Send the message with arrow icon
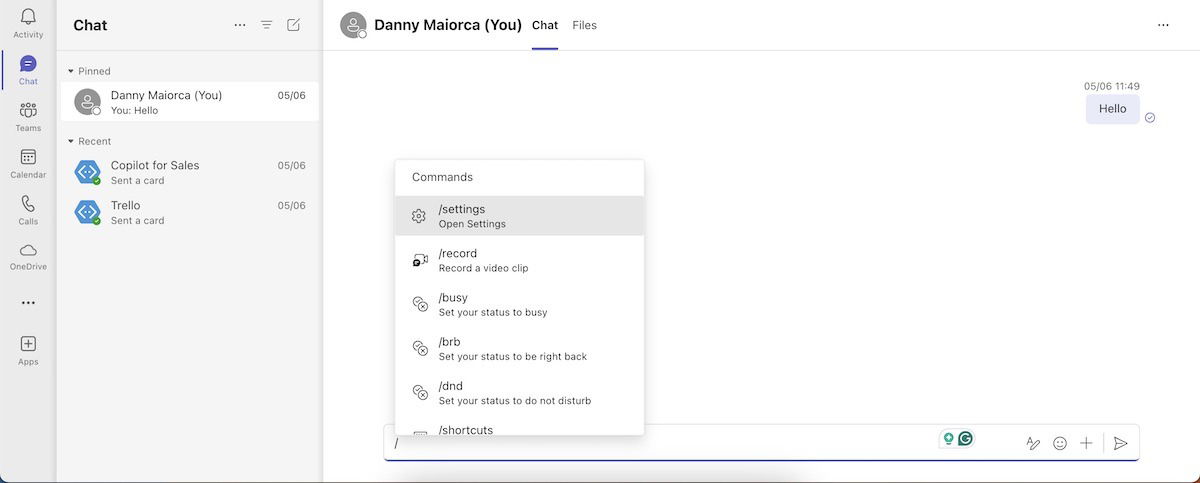 click(x=1121, y=443)
